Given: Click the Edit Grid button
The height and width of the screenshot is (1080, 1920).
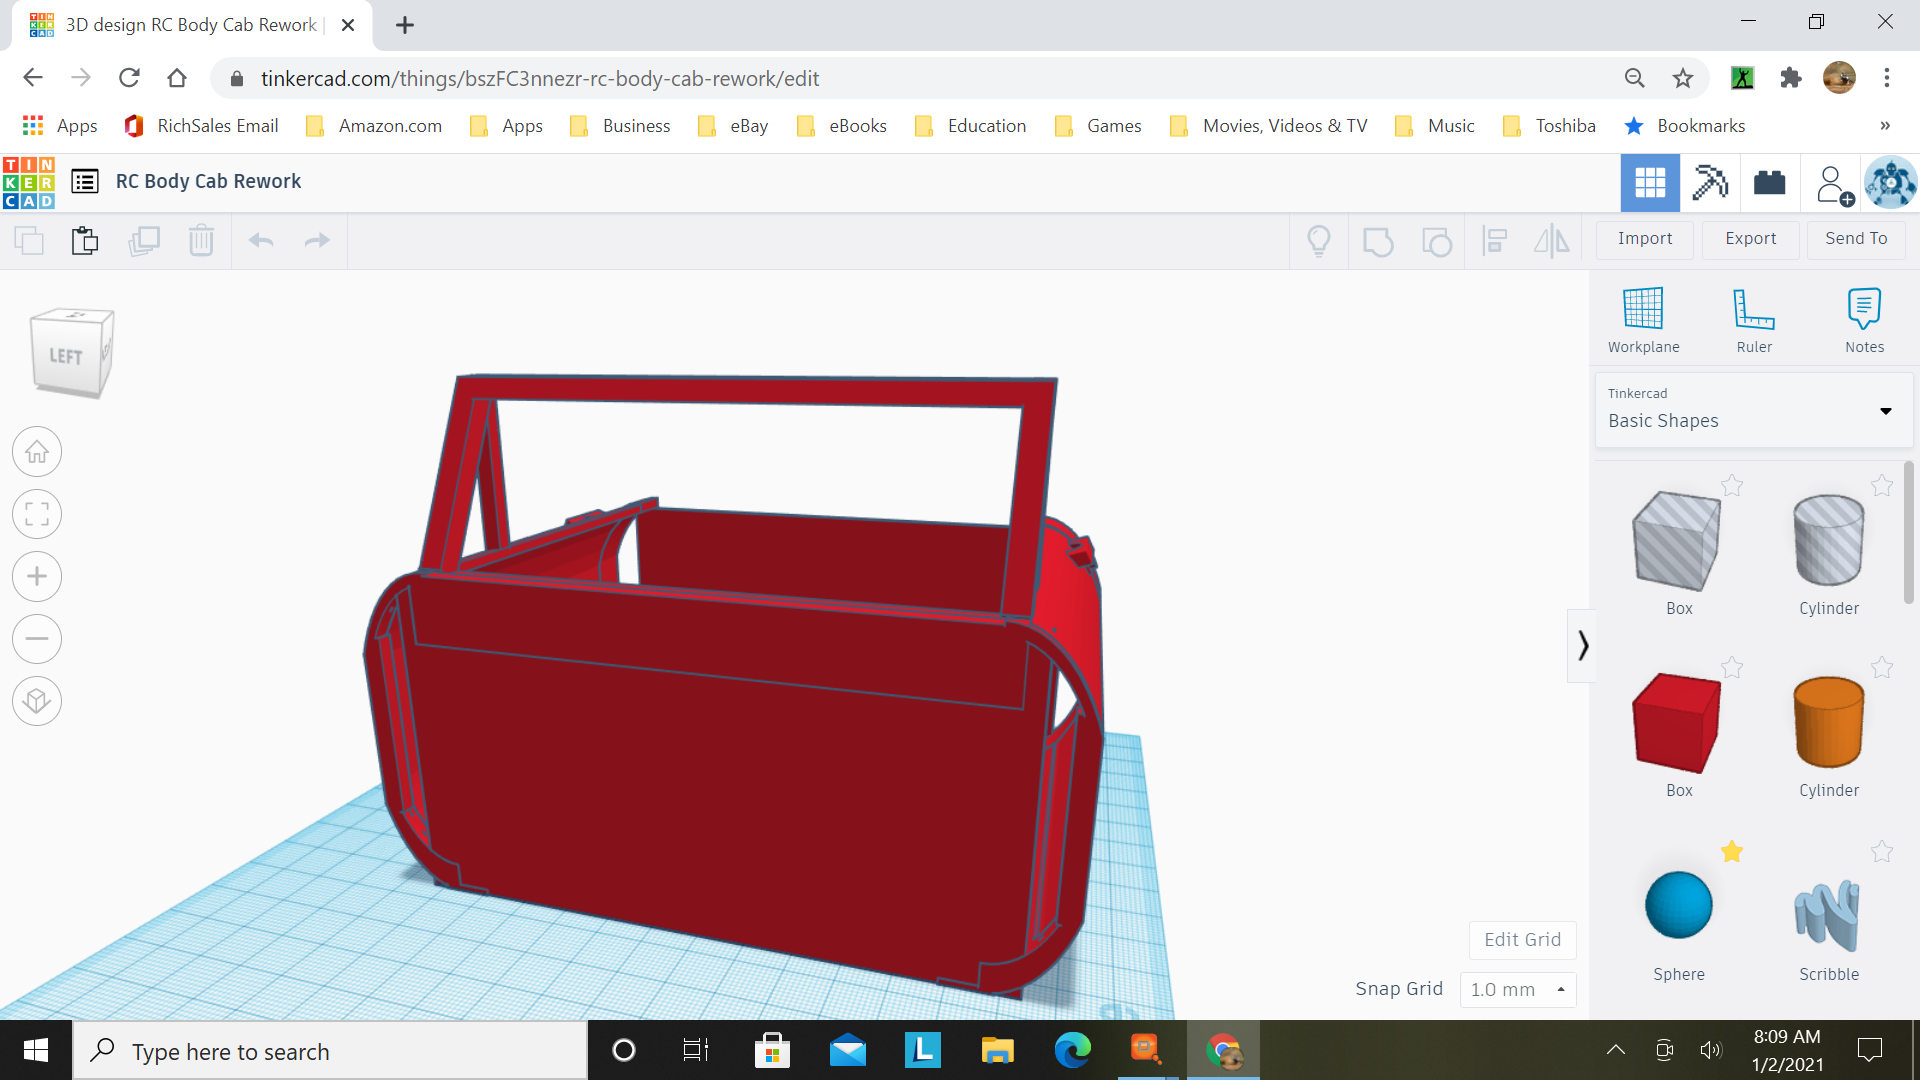Looking at the screenshot, I should (x=1521, y=940).
